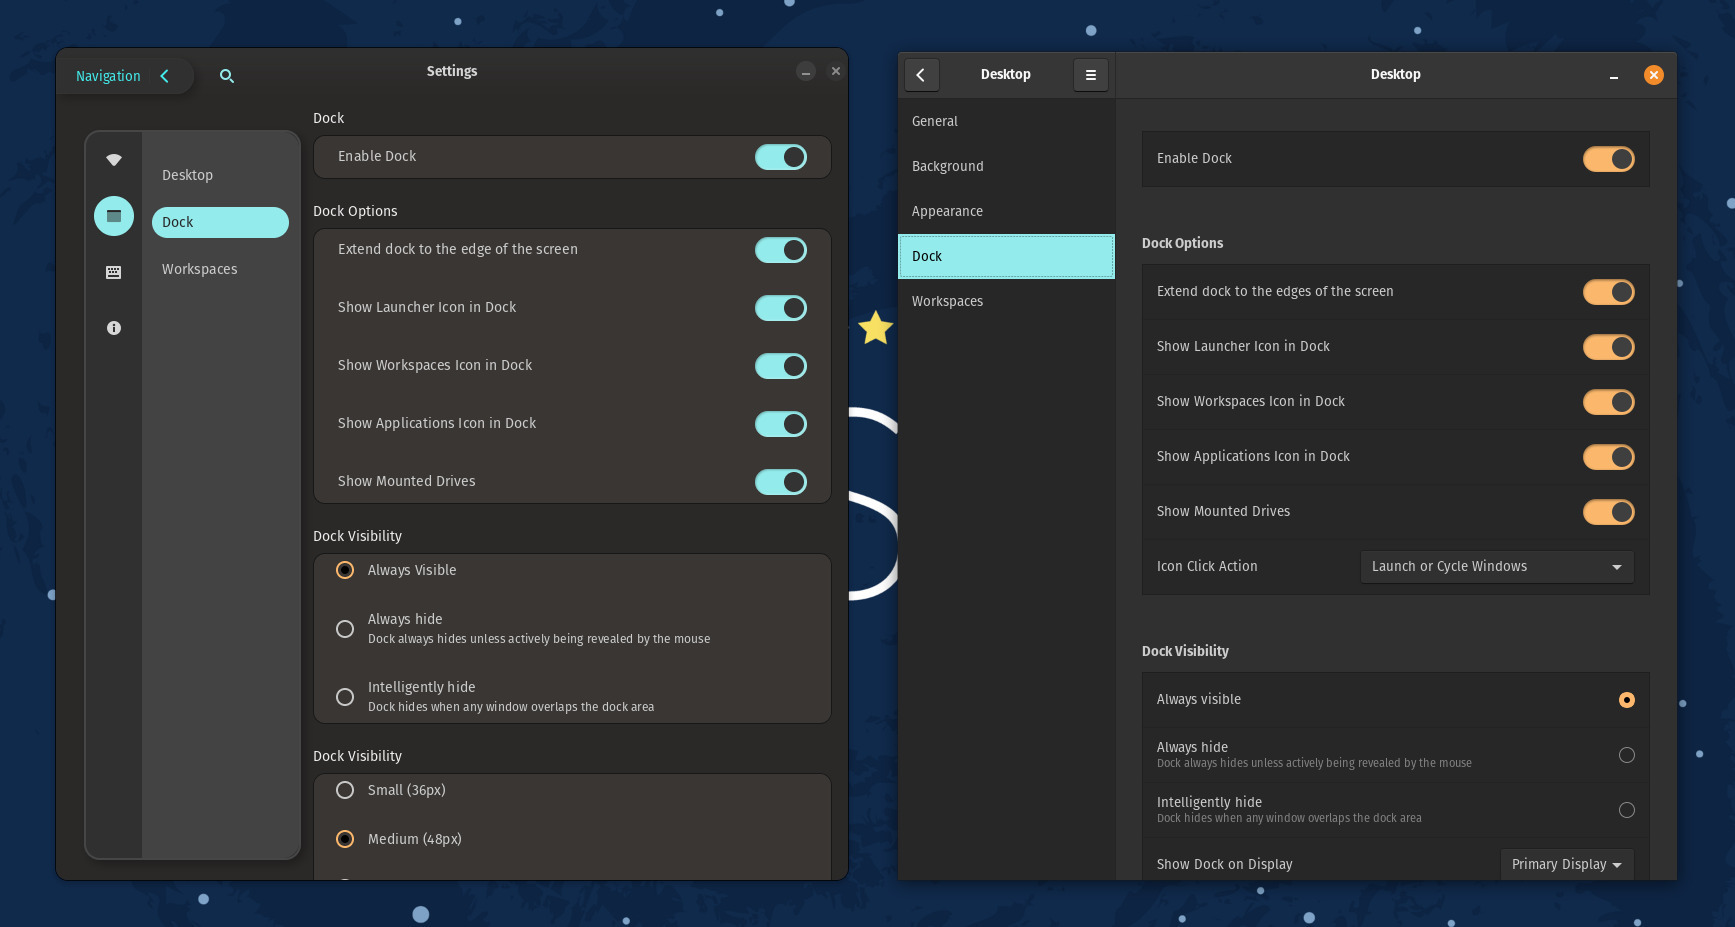Switch to the Workspaces settings page

tap(200, 269)
